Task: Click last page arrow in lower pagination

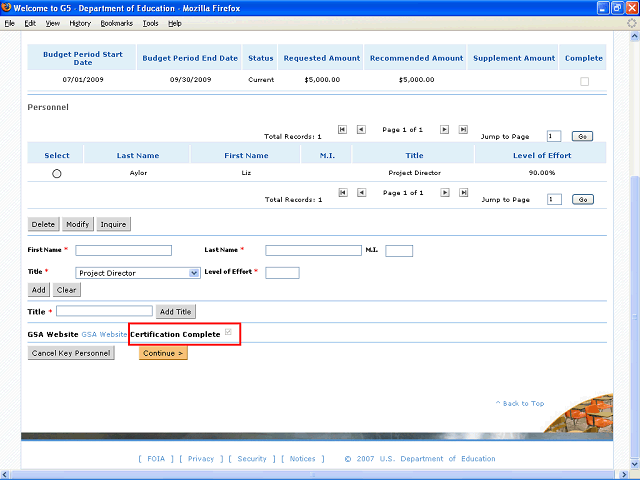Action: coord(463,193)
